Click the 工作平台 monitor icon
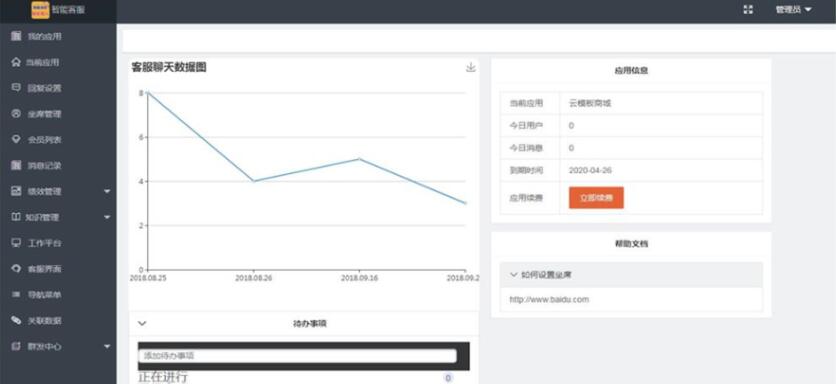The width and height of the screenshot is (836, 384). 16,243
